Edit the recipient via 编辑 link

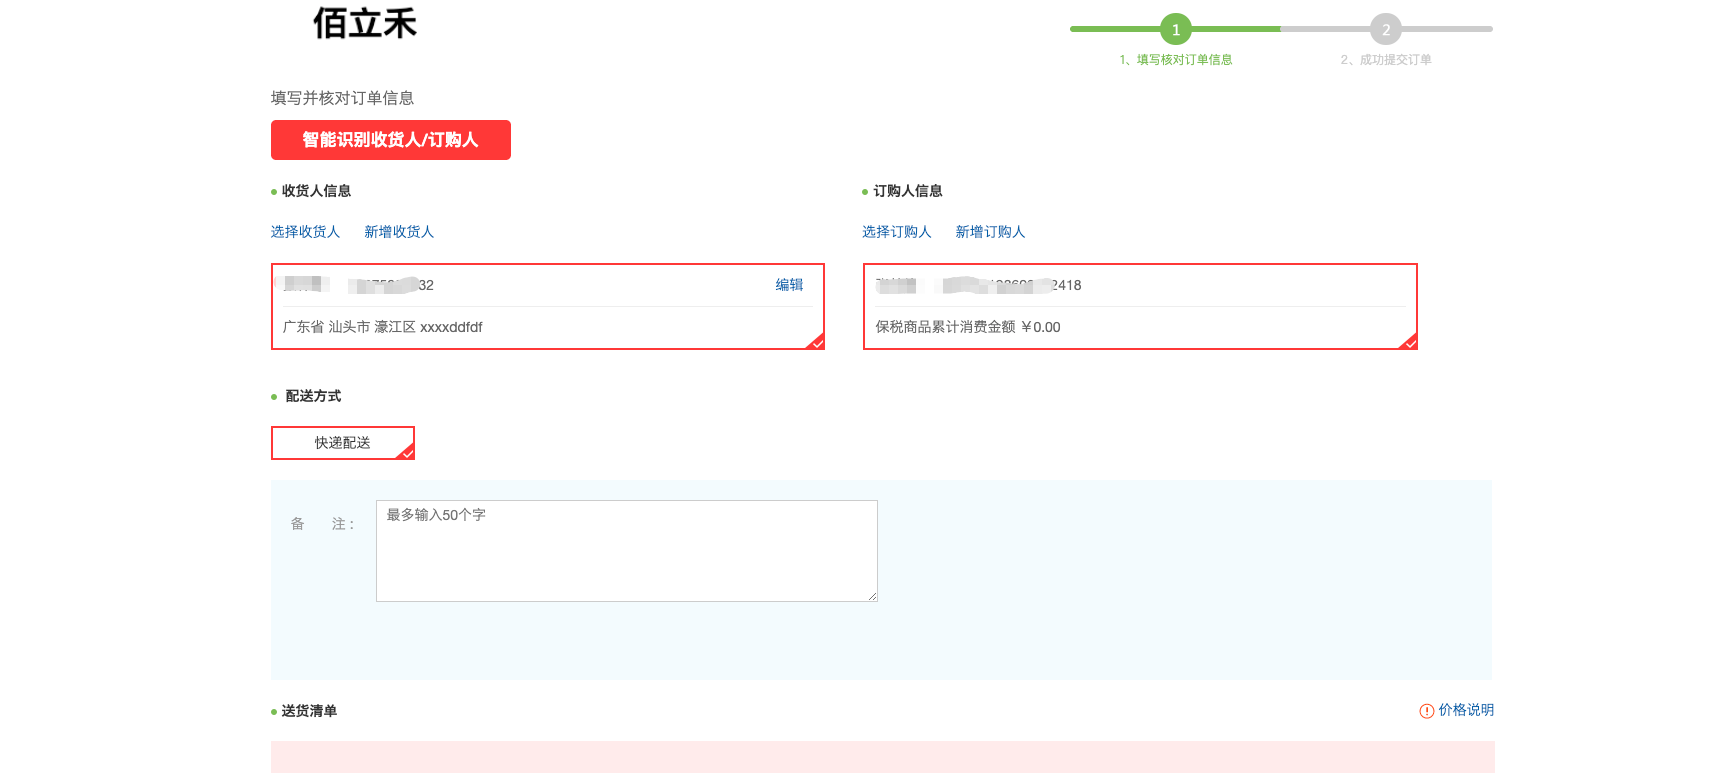(789, 285)
